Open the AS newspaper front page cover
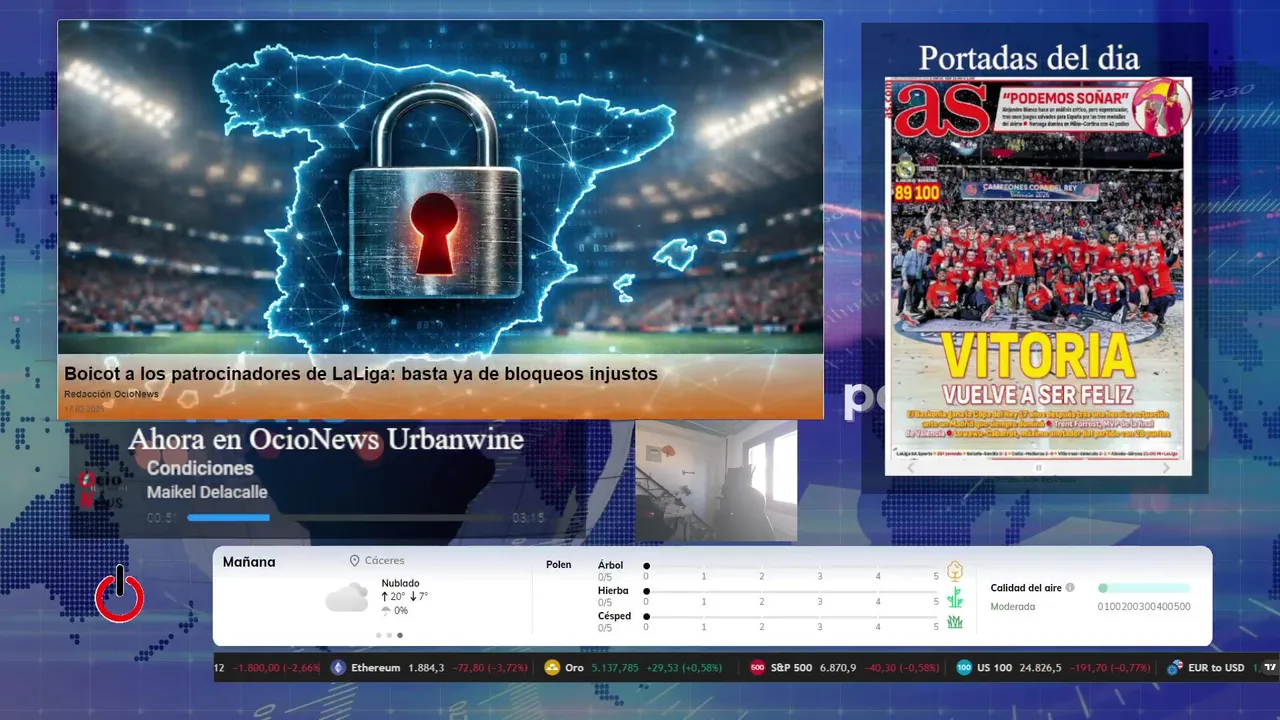This screenshot has height=720, width=1280. coord(1038,268)
